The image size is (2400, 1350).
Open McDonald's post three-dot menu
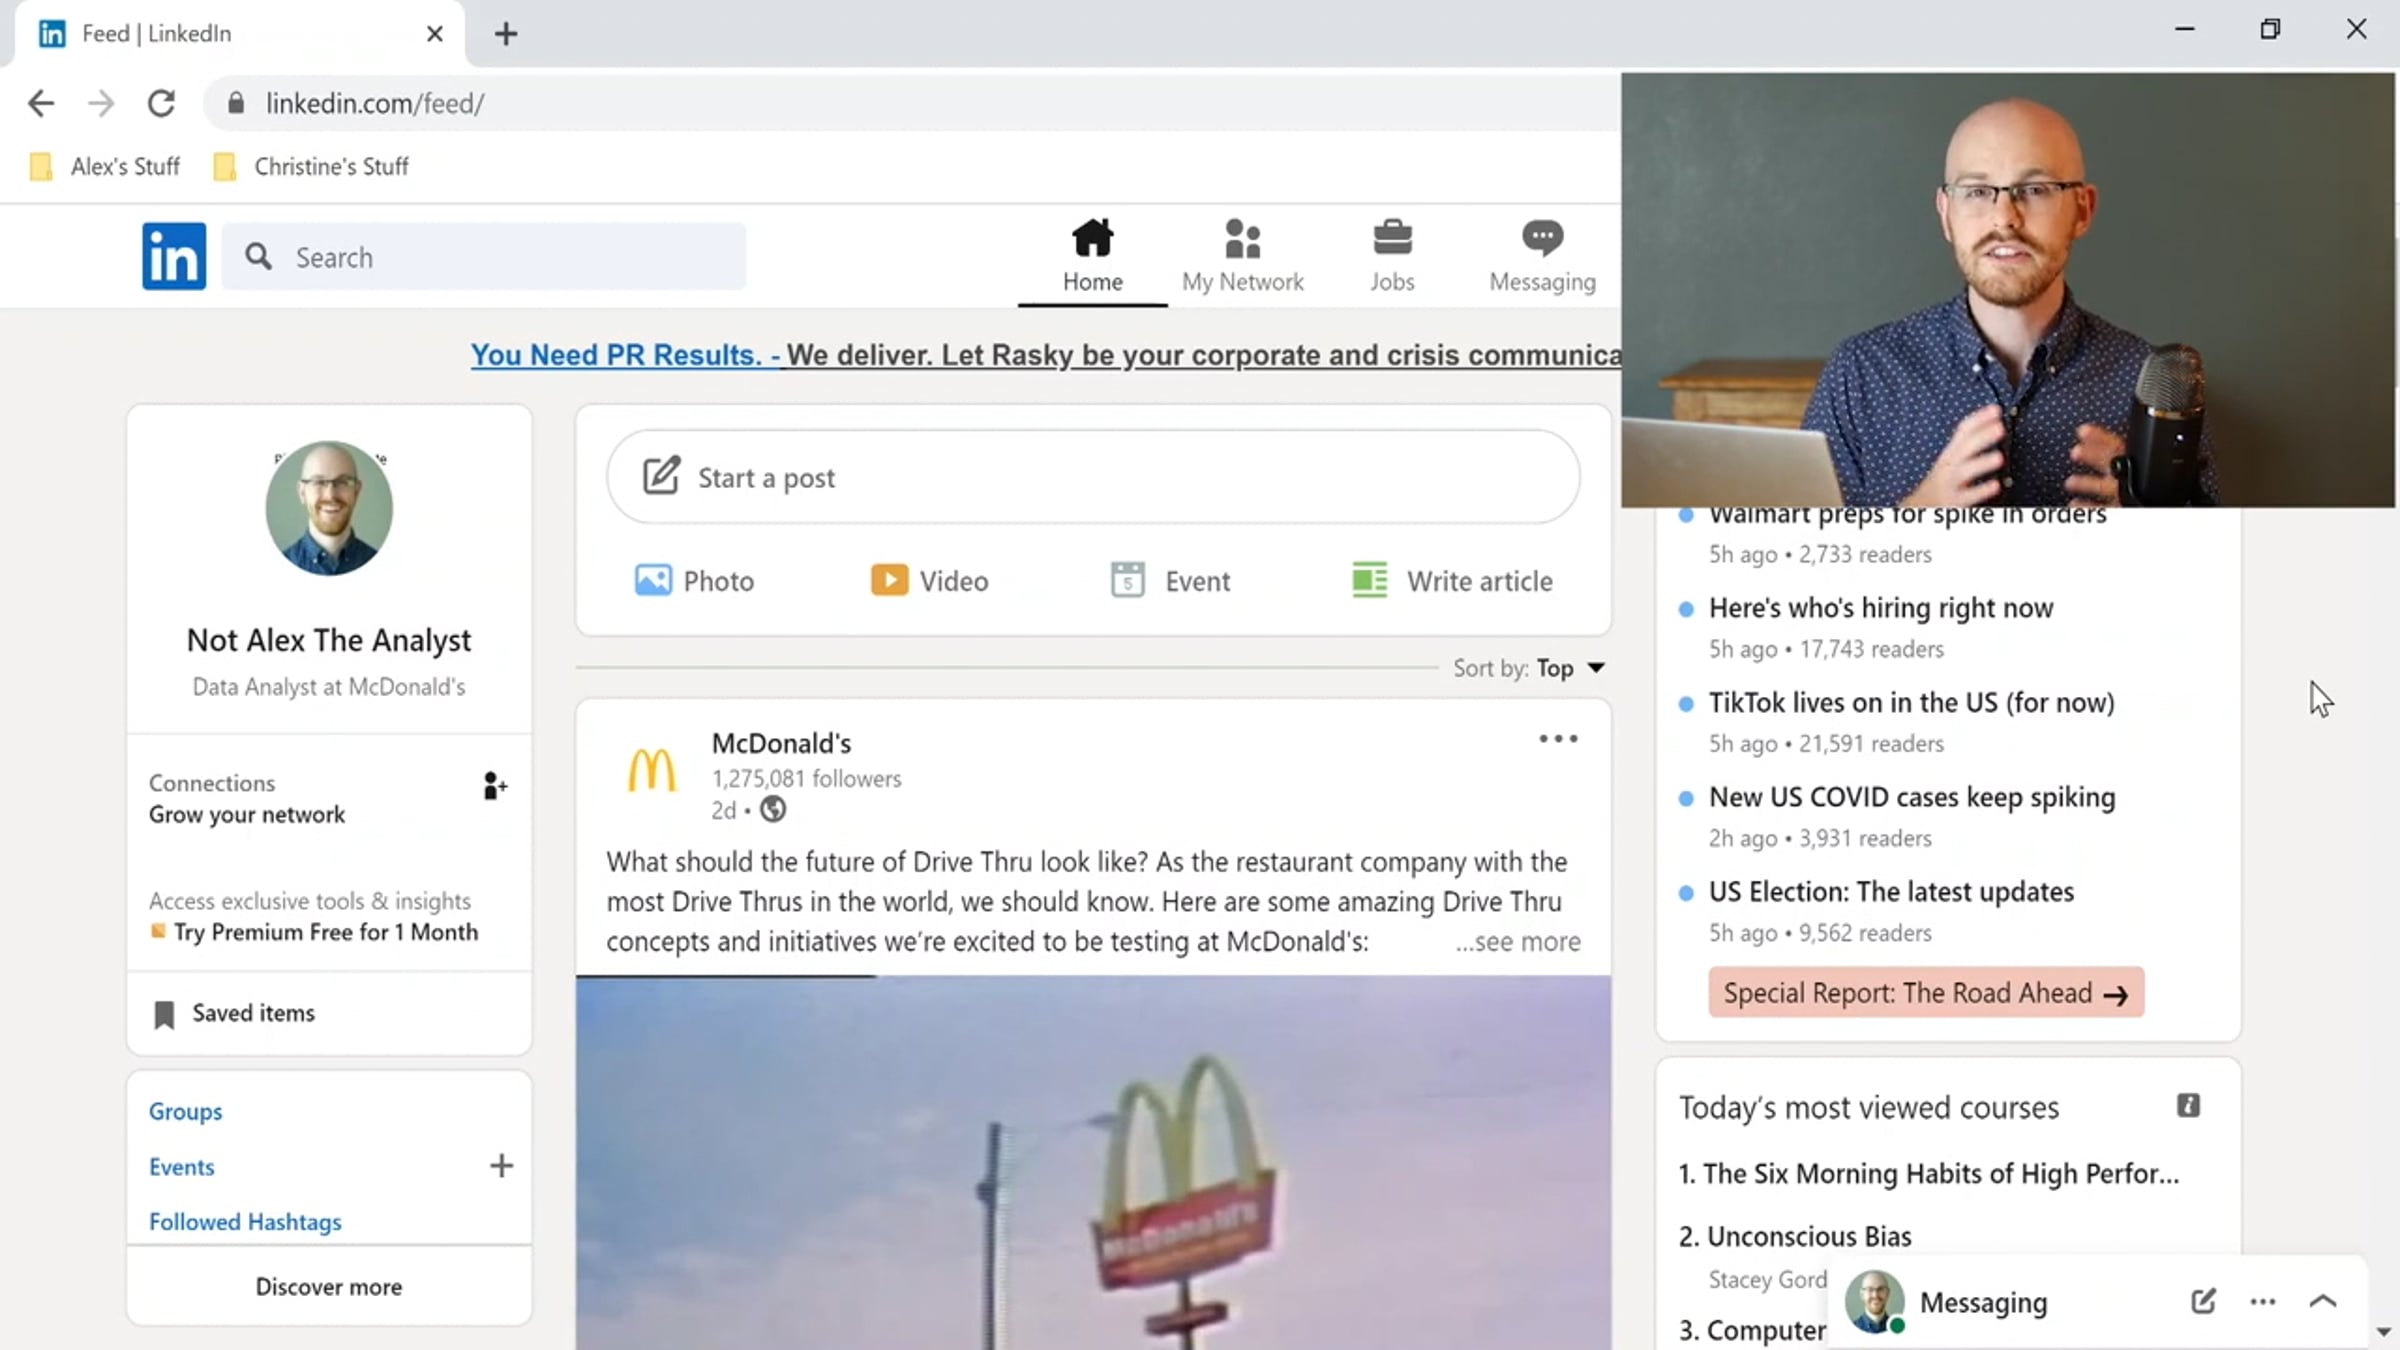pos(1557,739)
